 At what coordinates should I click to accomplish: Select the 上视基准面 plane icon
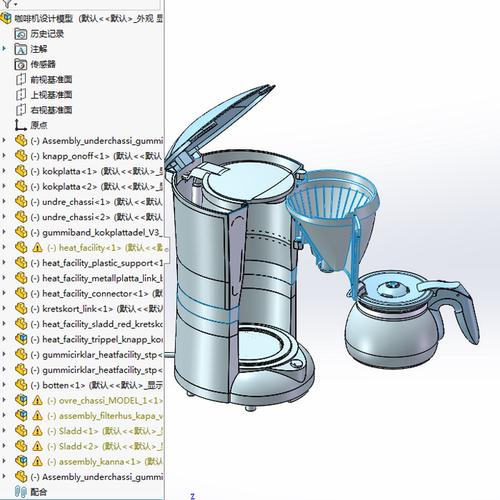[21, 95]
